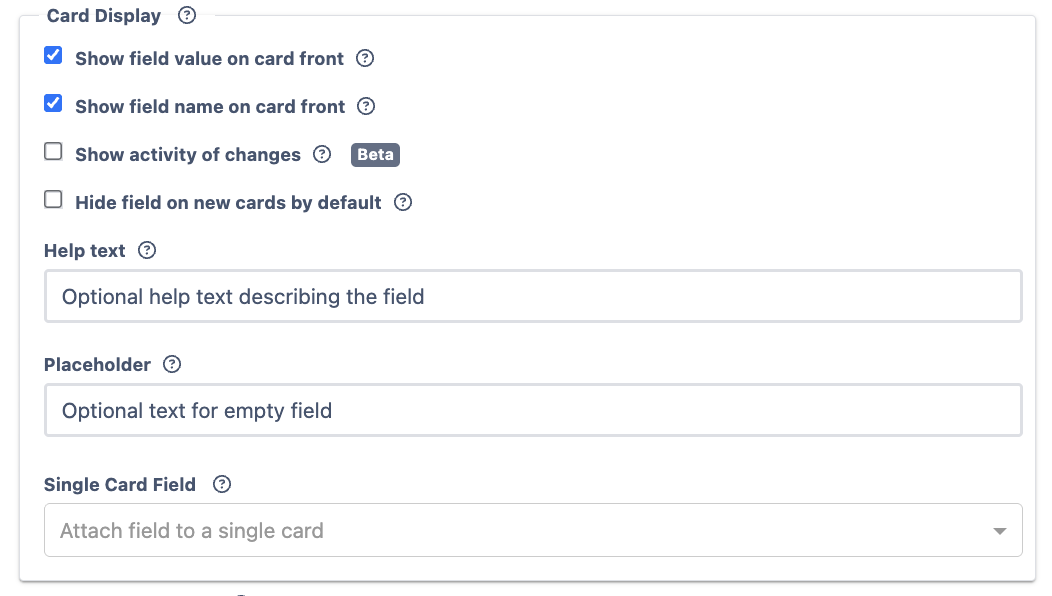The height and width of the screenshot is (596, 1052).
Task: Click help icon for Hide field on new cards
Action: [x=403, y=202]
